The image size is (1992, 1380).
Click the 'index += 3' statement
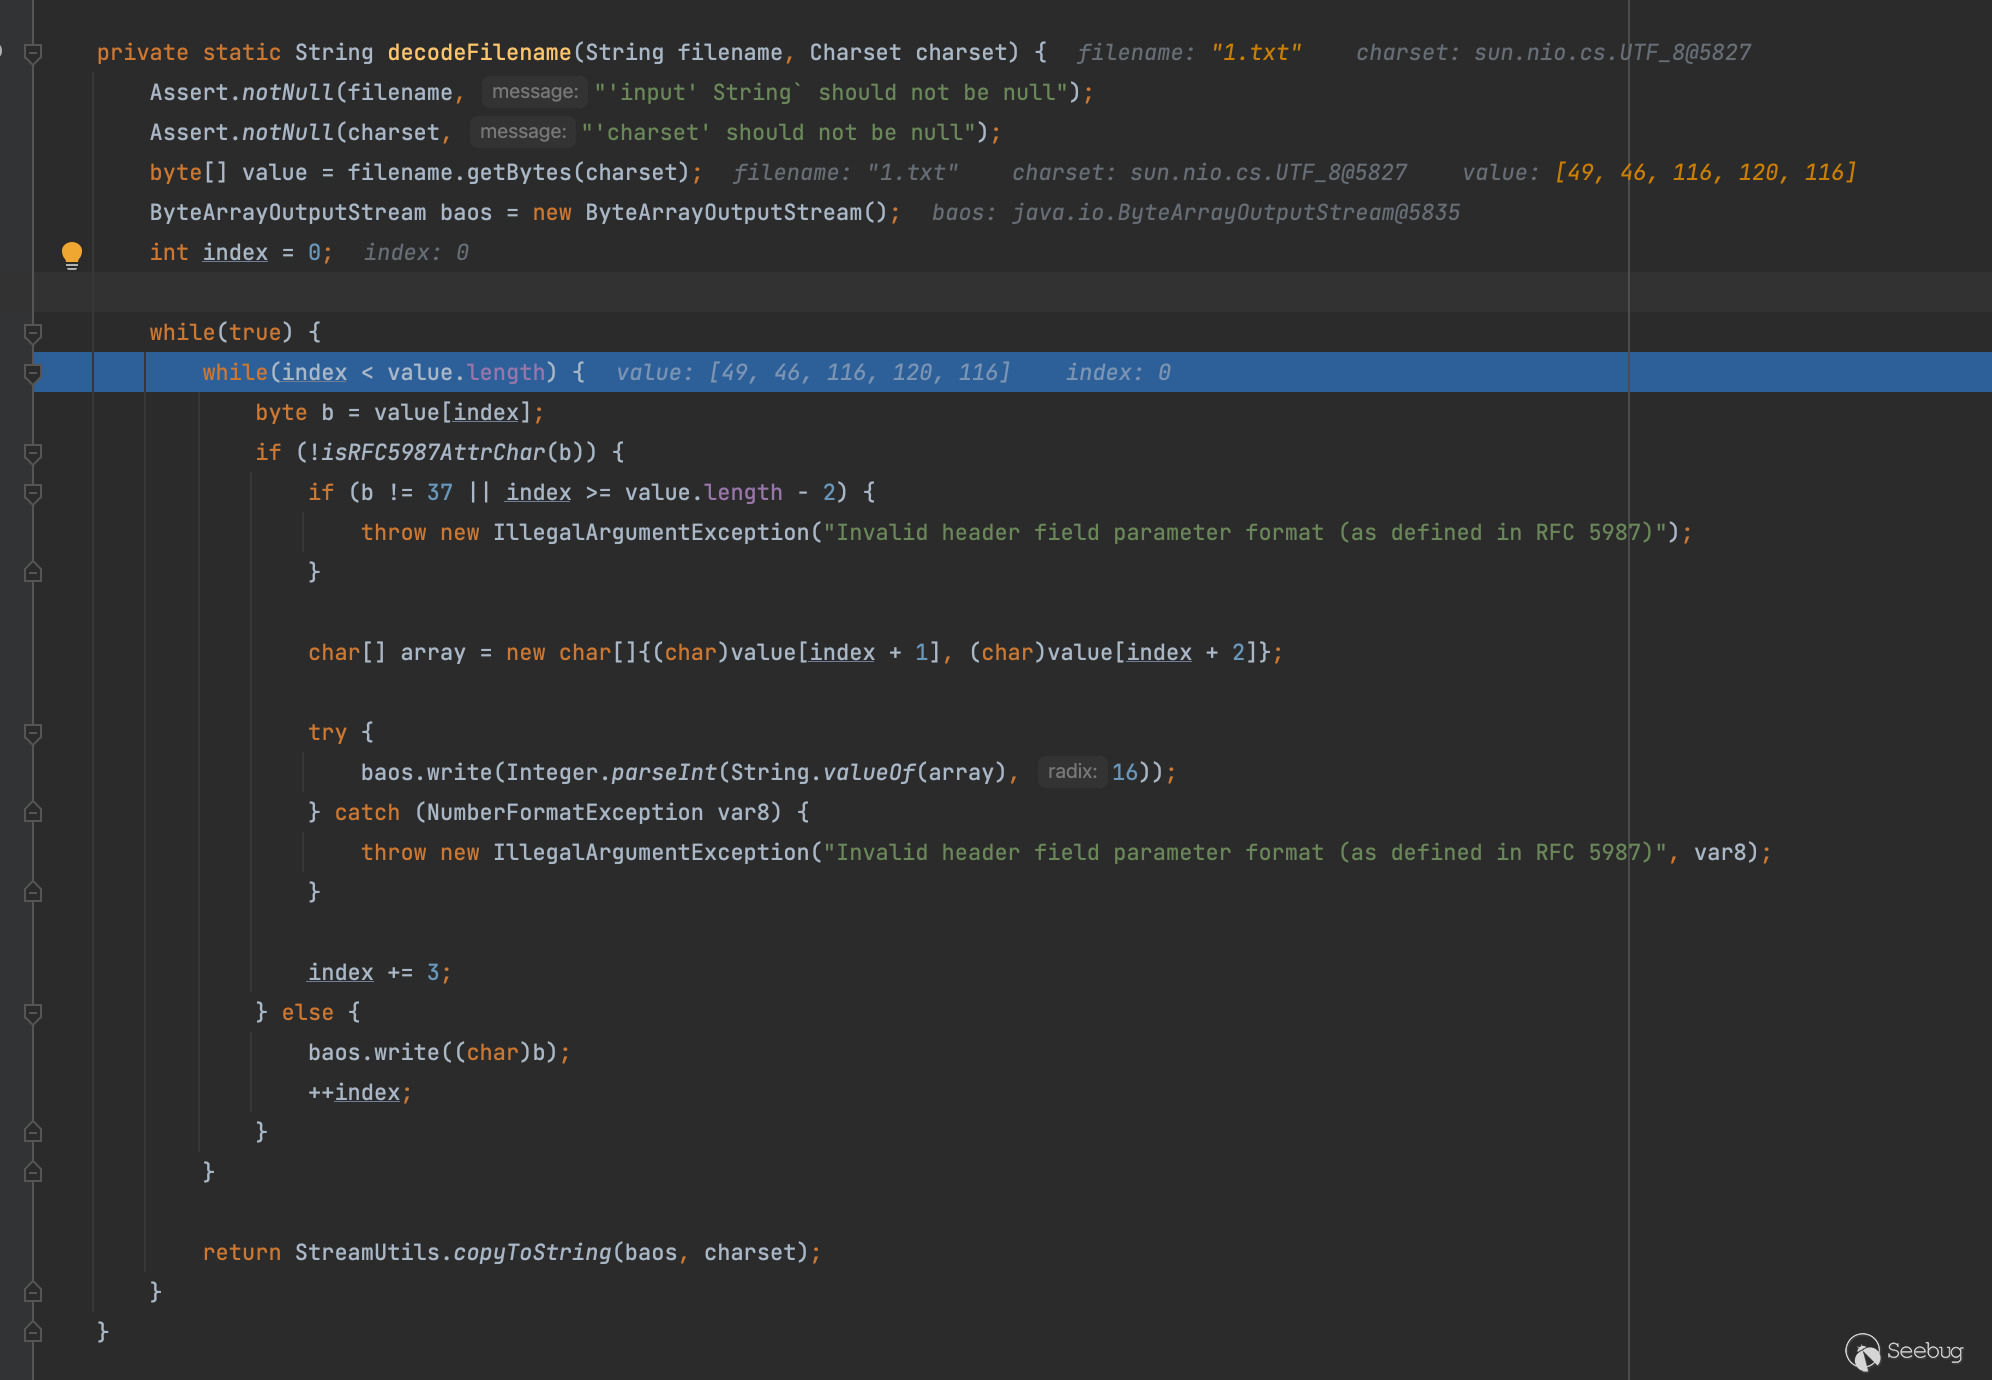(x=379, y=973)
